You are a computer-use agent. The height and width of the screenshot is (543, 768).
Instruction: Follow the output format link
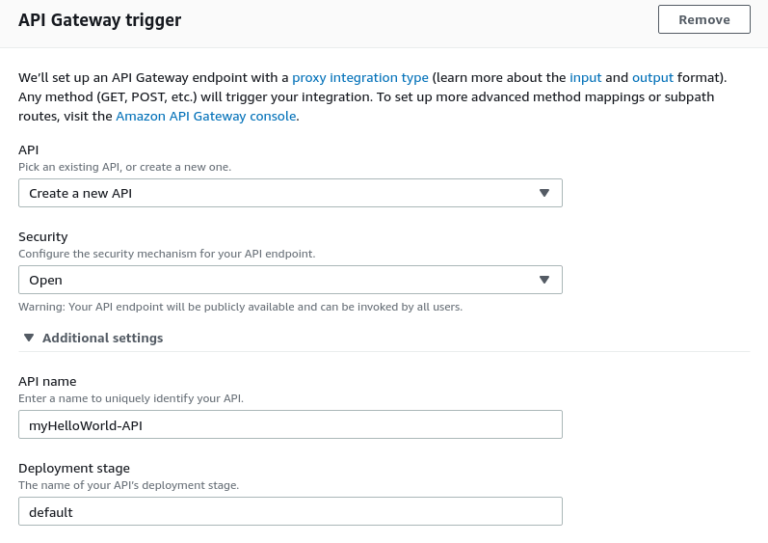[652, 77]
